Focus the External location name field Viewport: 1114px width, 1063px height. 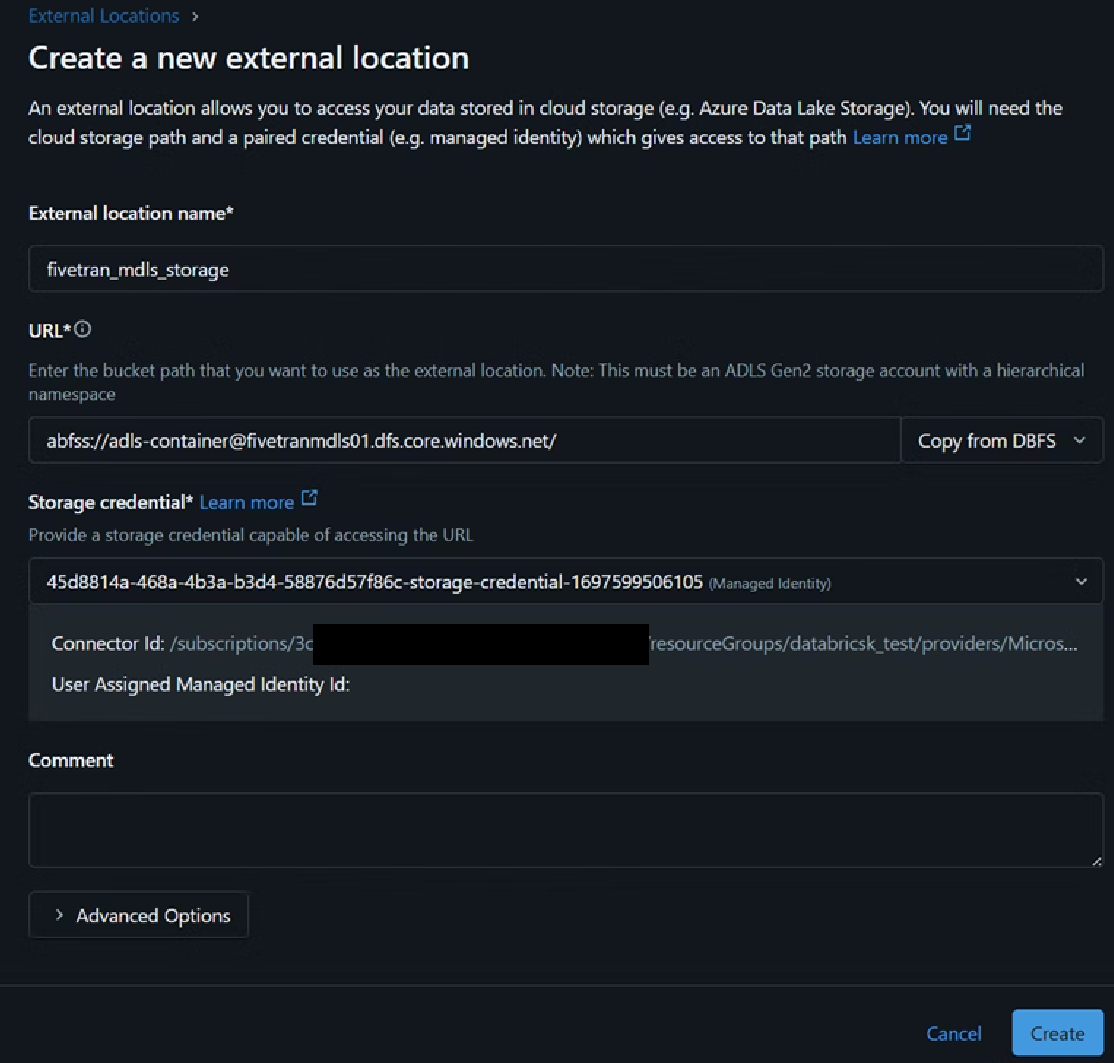point(566,269)
